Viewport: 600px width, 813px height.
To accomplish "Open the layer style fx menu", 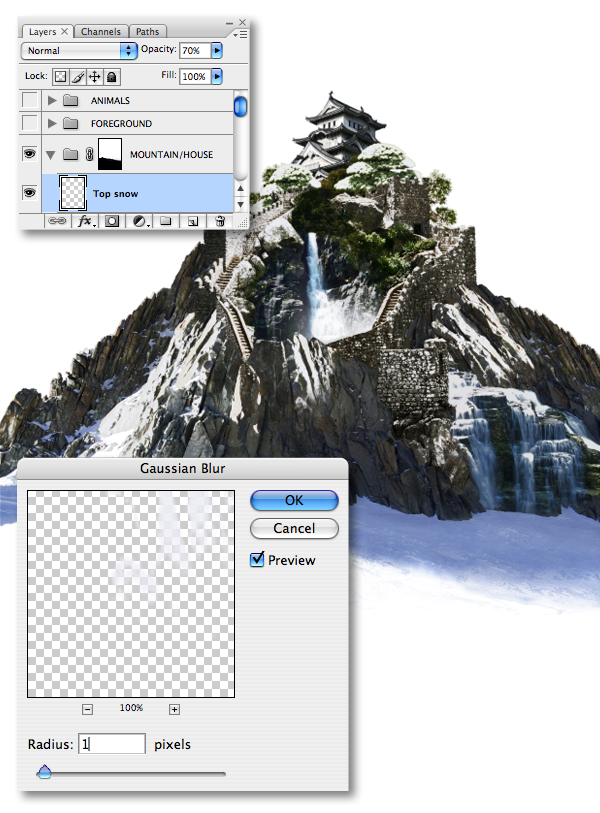I will click(x=86, y=221).
